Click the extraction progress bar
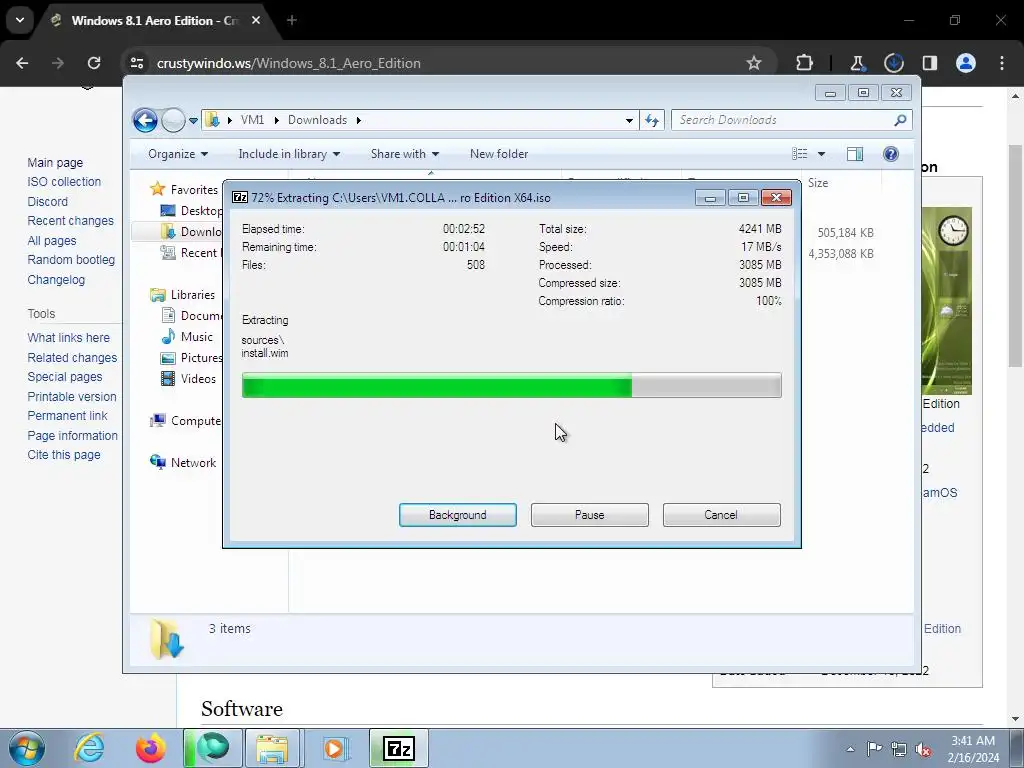1024x768 pixels. [511, 385]
